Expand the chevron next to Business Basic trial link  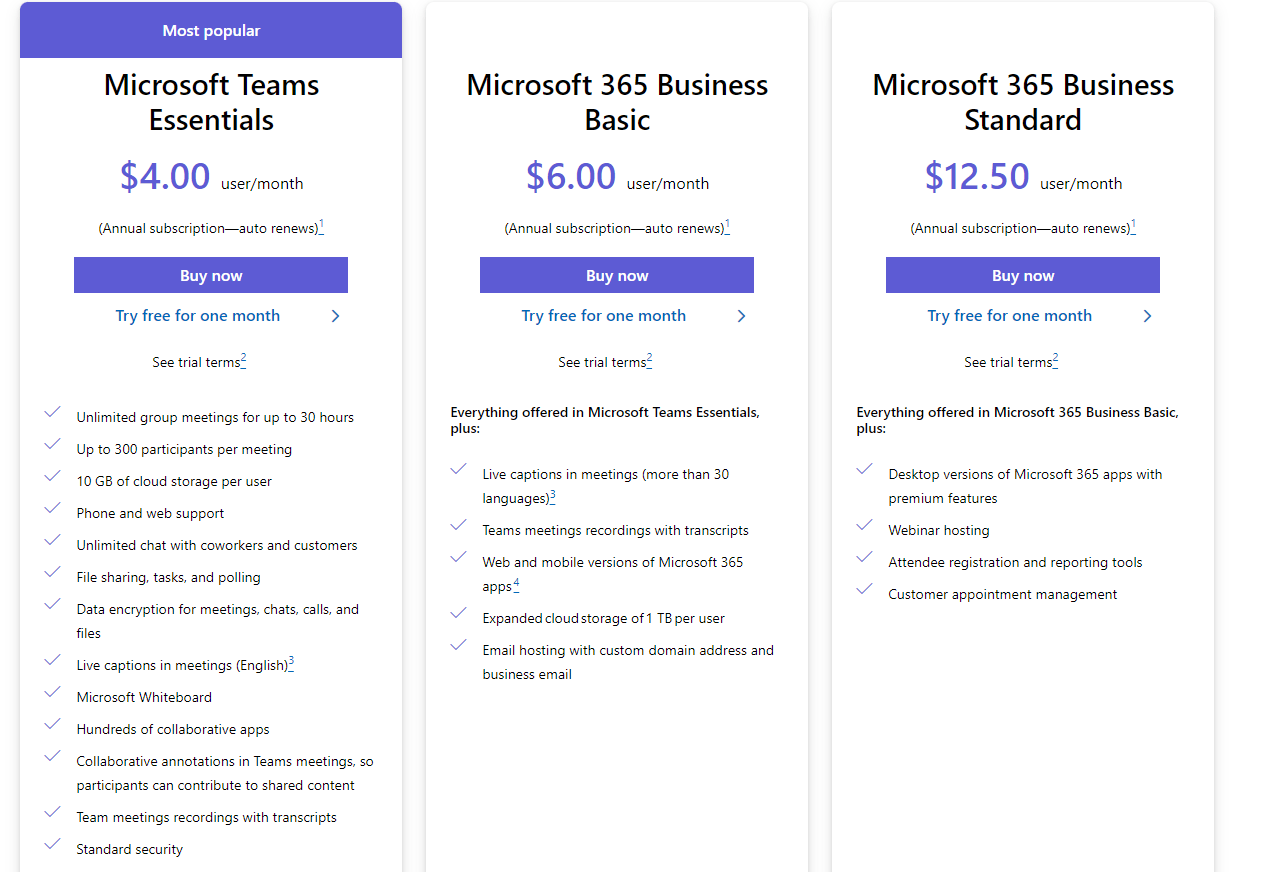(x=741, y=315)
